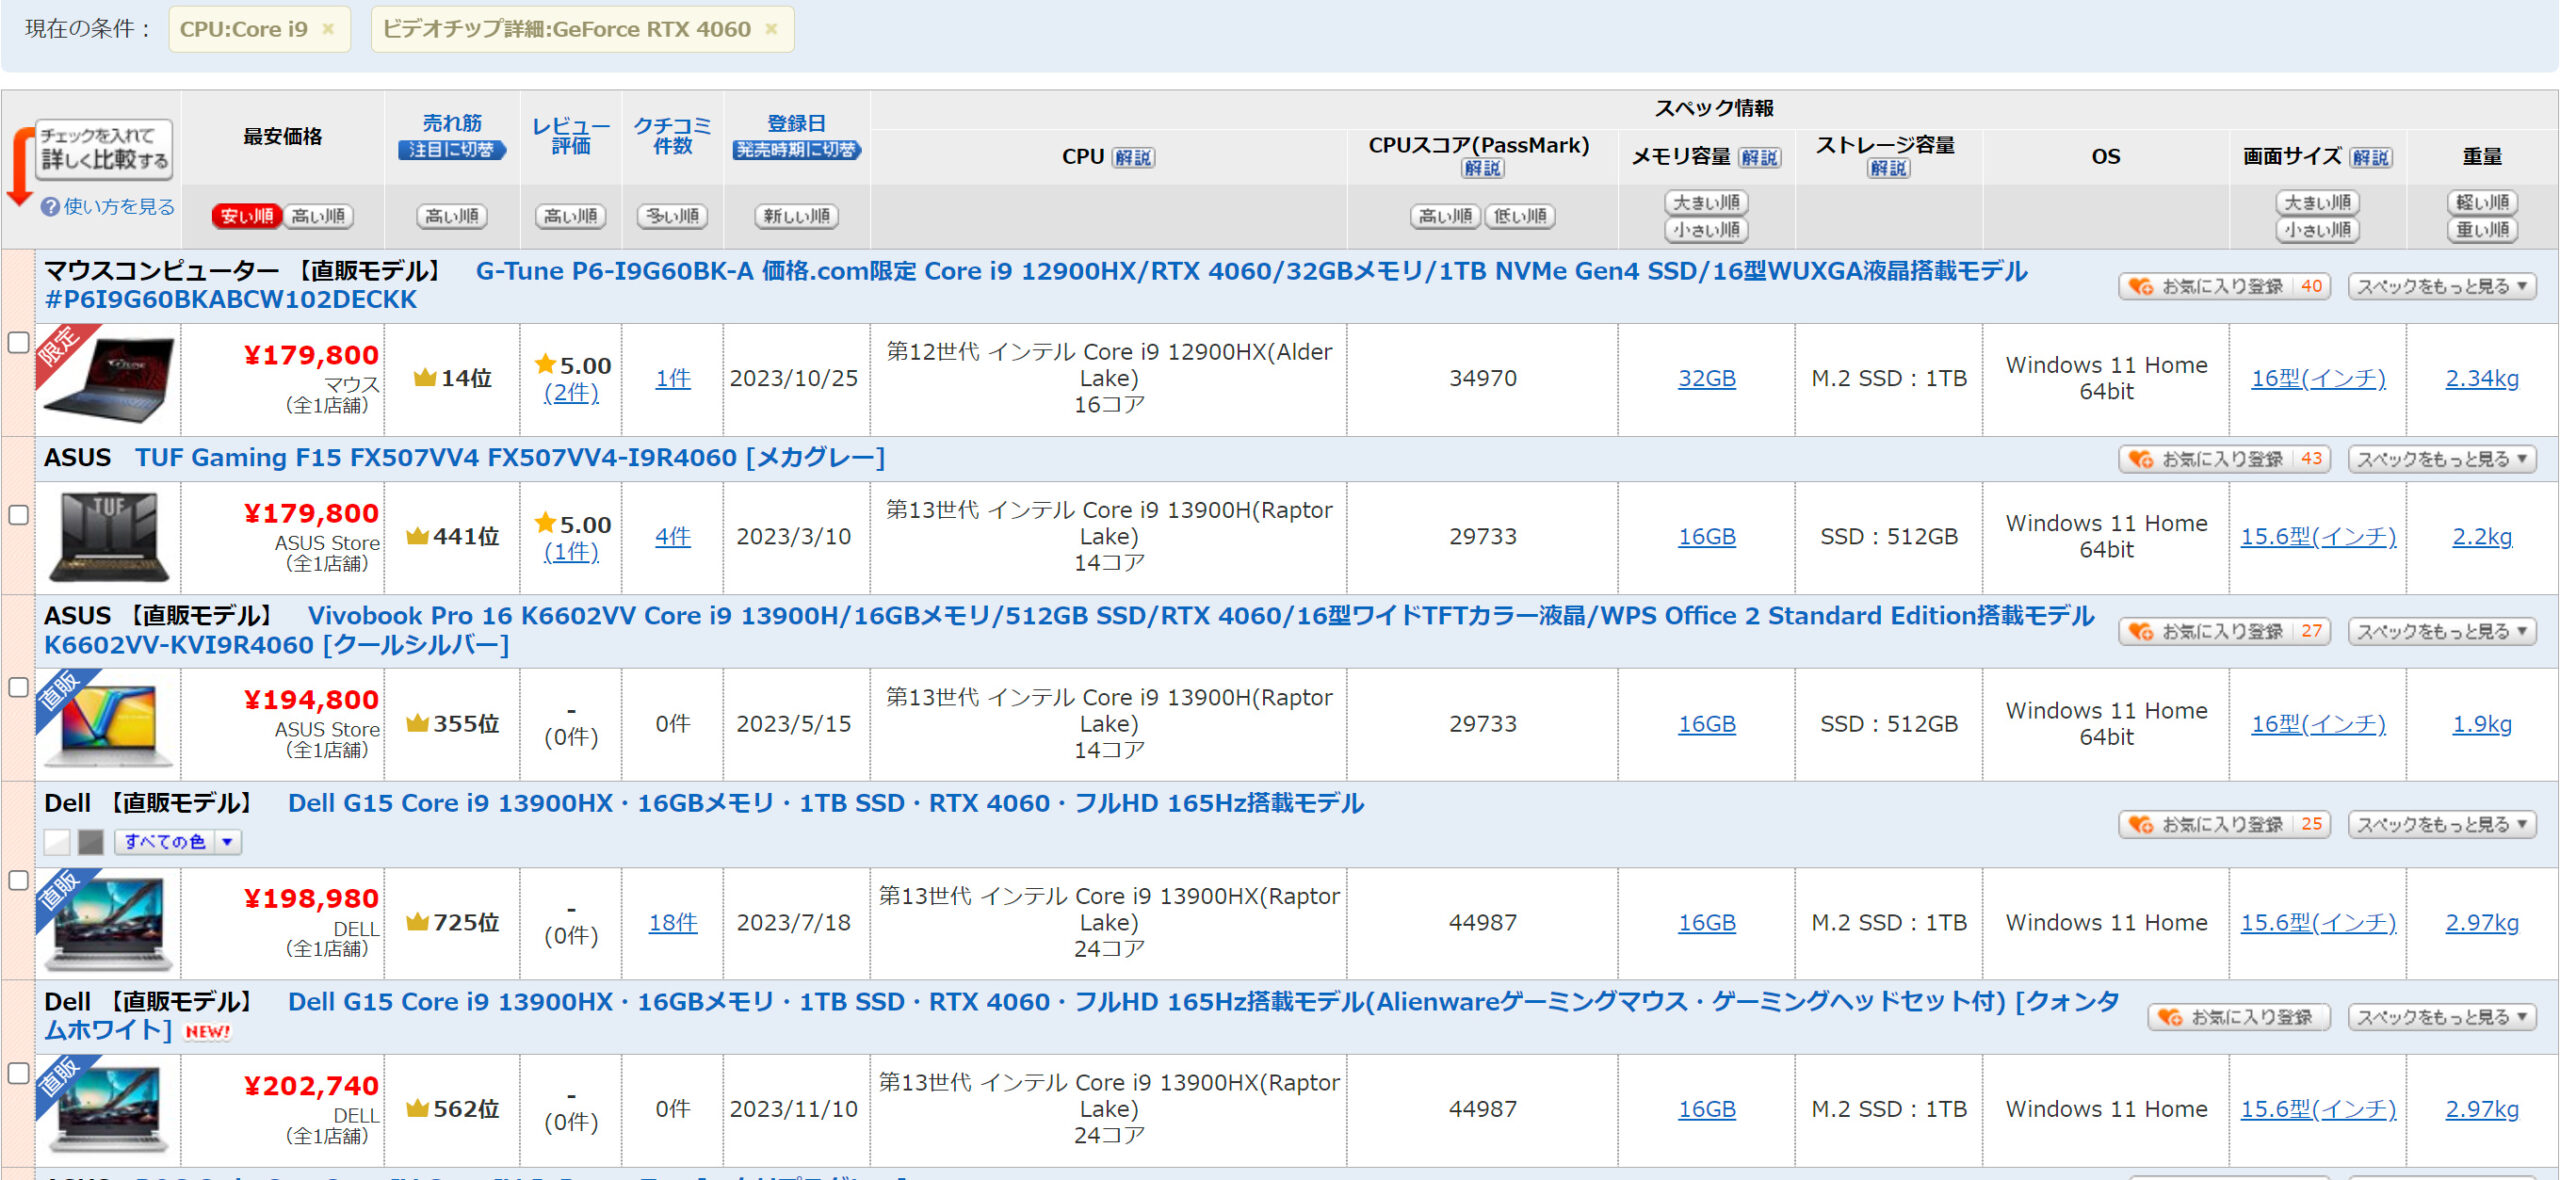The width and height of the screenshot is (2560, 1180).
Task: Add G-Tune P6 to favorites
Action: 2223,286
